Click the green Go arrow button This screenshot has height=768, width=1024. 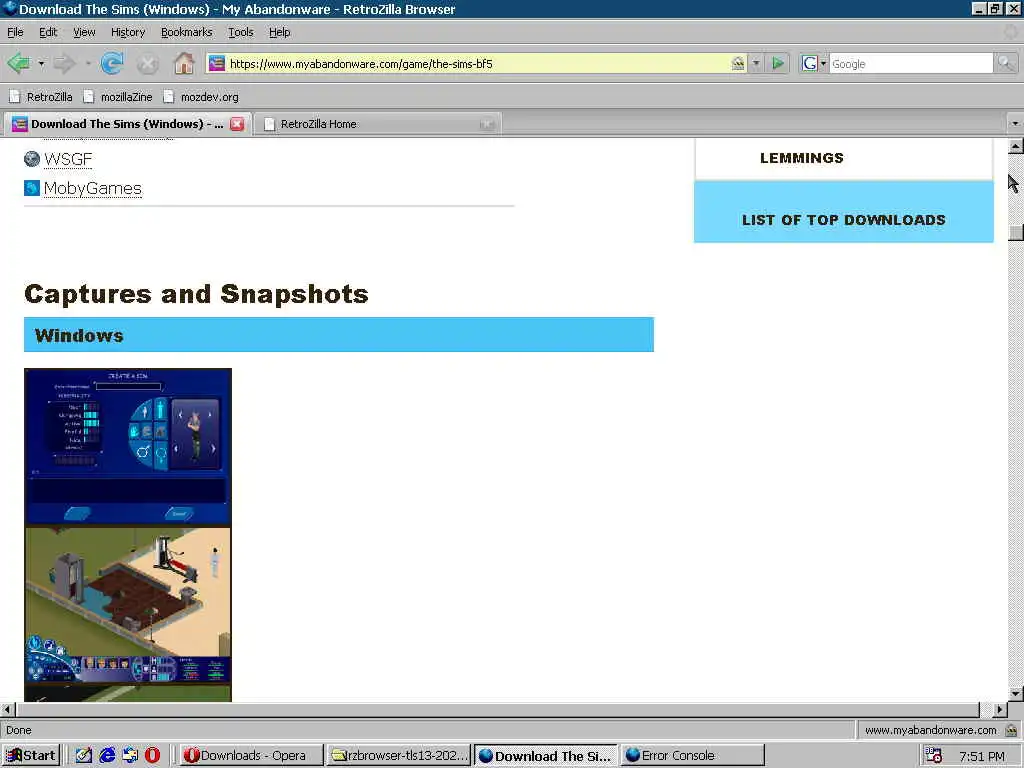778,63
